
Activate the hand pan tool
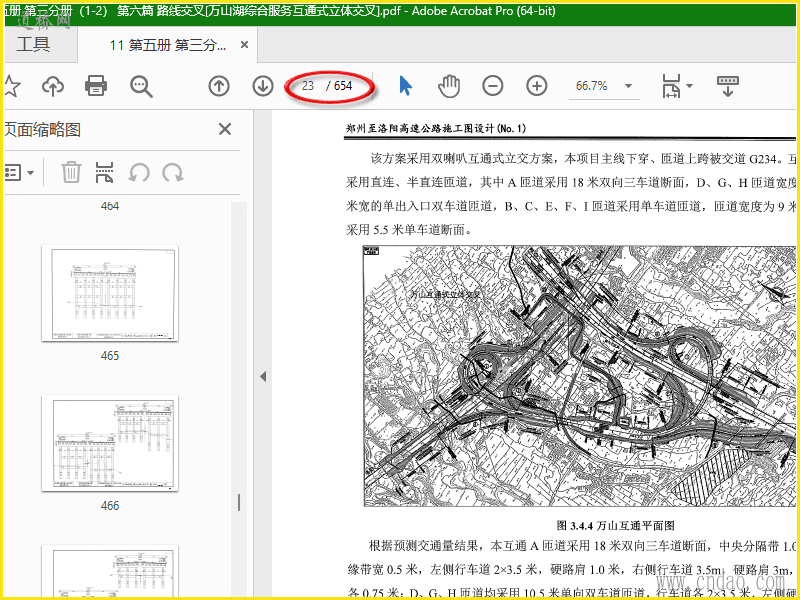[449, 86]
